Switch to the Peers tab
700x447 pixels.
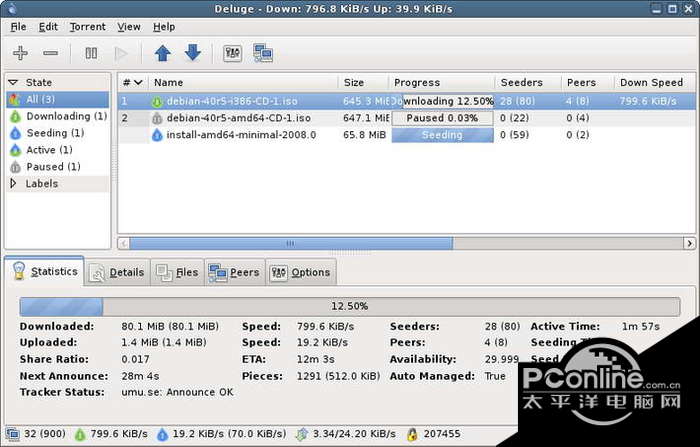coord(234,272)
